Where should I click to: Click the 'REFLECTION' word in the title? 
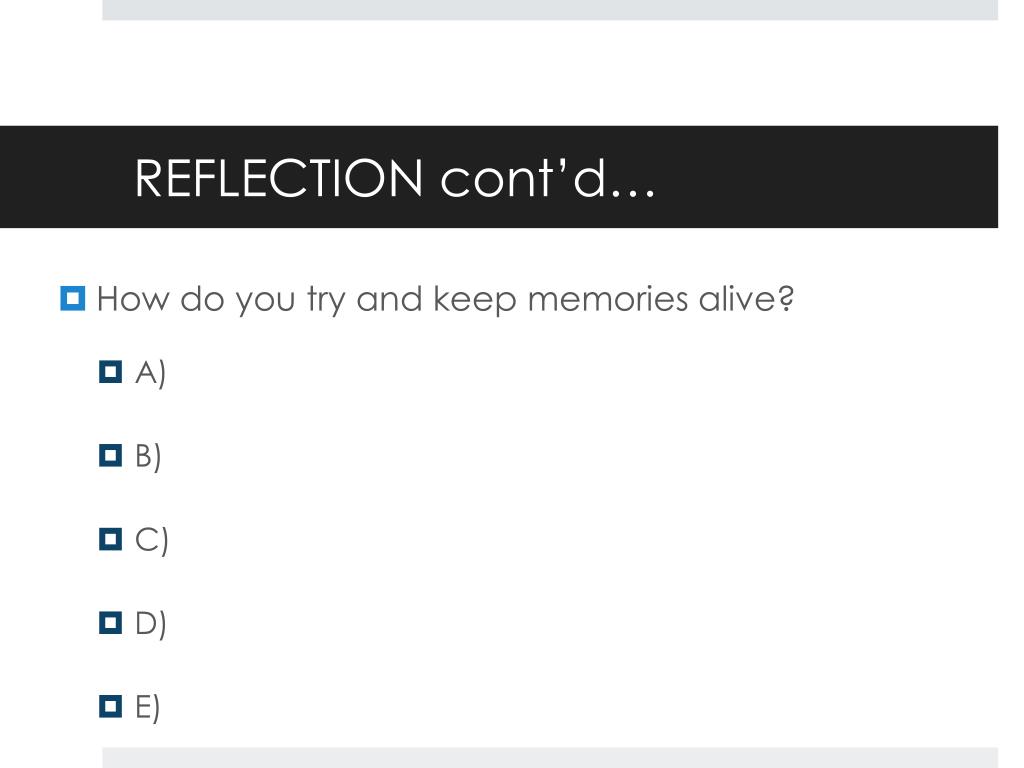pos(279,178)
